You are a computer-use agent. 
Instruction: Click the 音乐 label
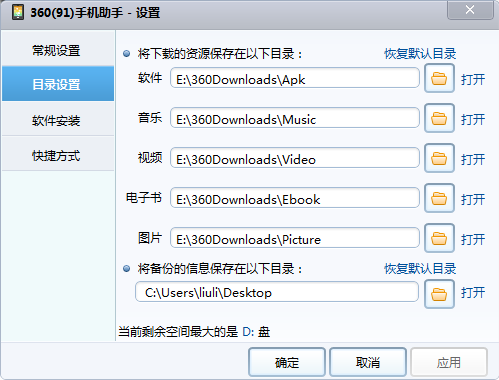[150, 118]
